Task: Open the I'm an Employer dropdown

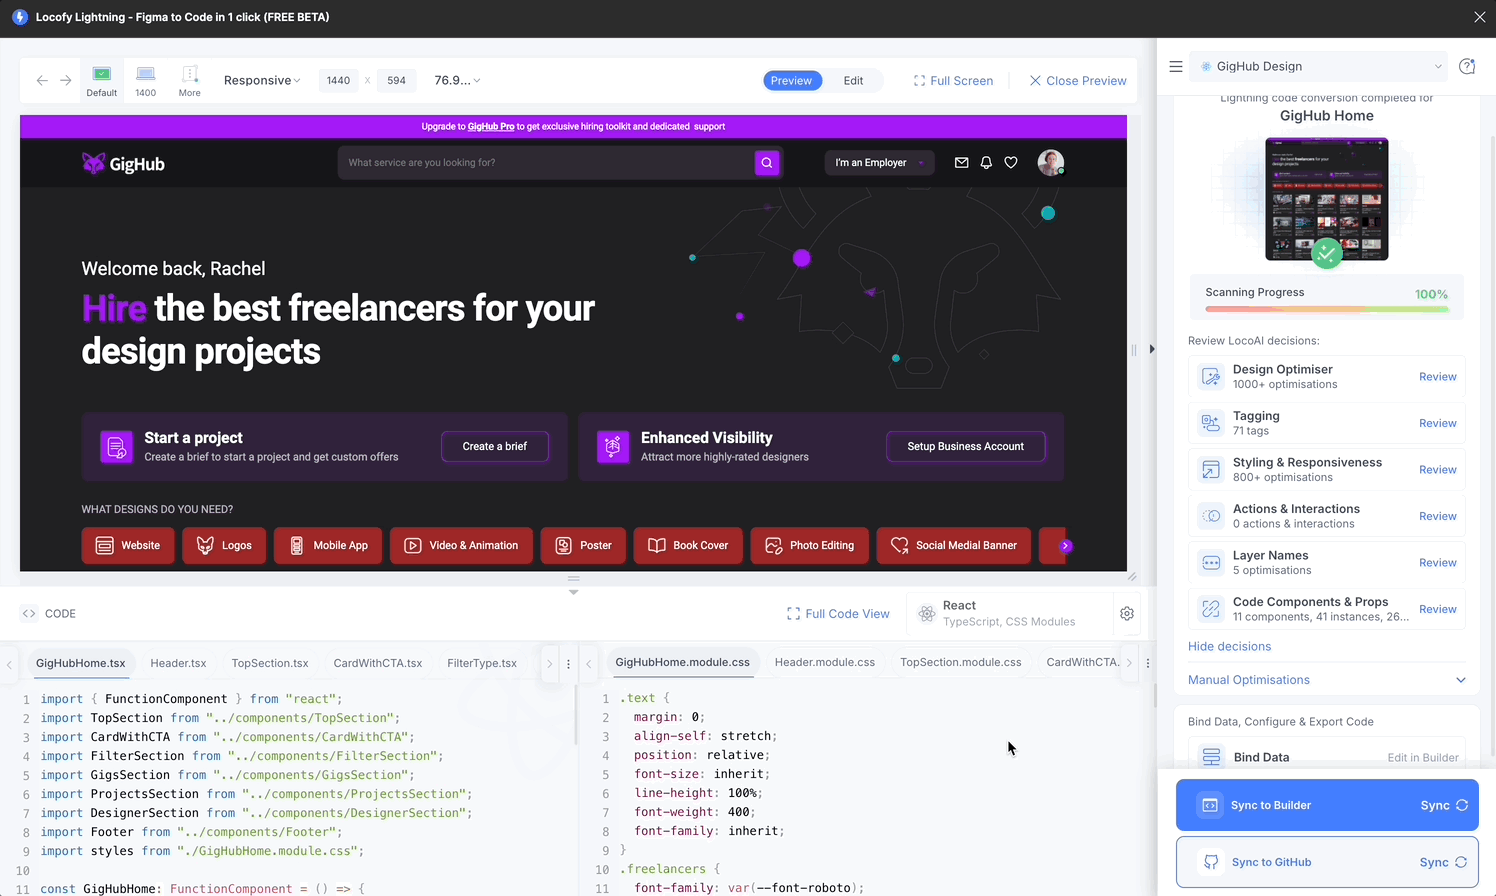Action: pyautogui.click(x=880, y=163)
